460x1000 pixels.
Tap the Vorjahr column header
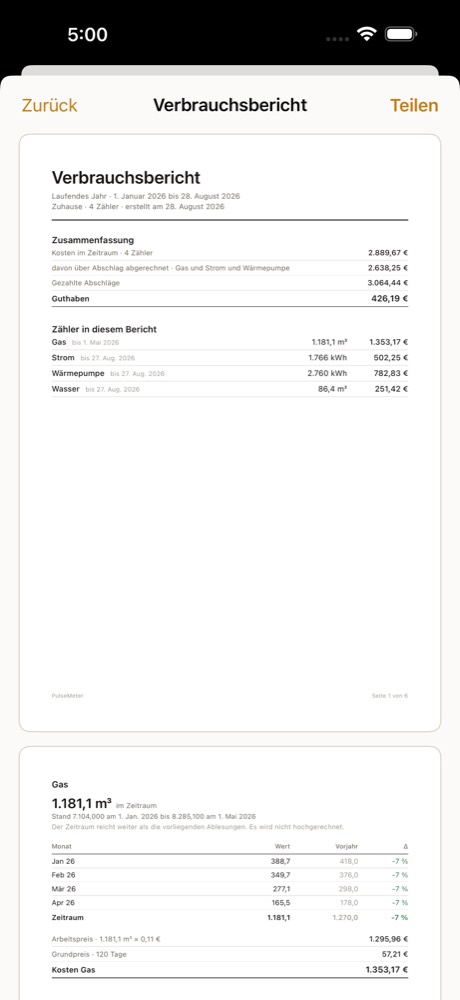point(346,846)
